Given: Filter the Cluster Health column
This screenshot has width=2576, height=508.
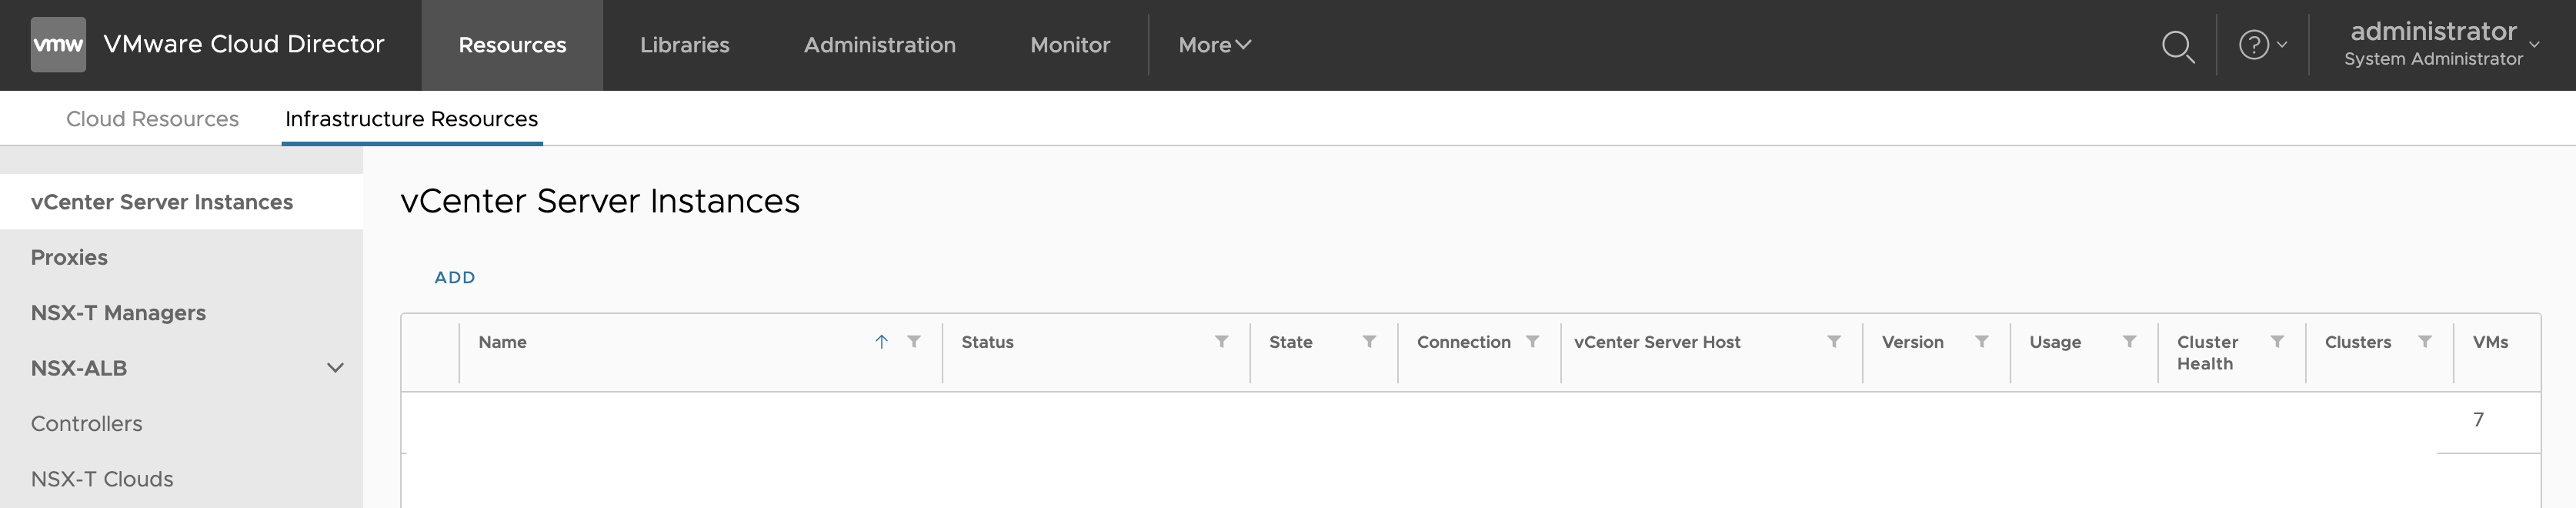Looking at the screenshot, I should pos(2277,342).
